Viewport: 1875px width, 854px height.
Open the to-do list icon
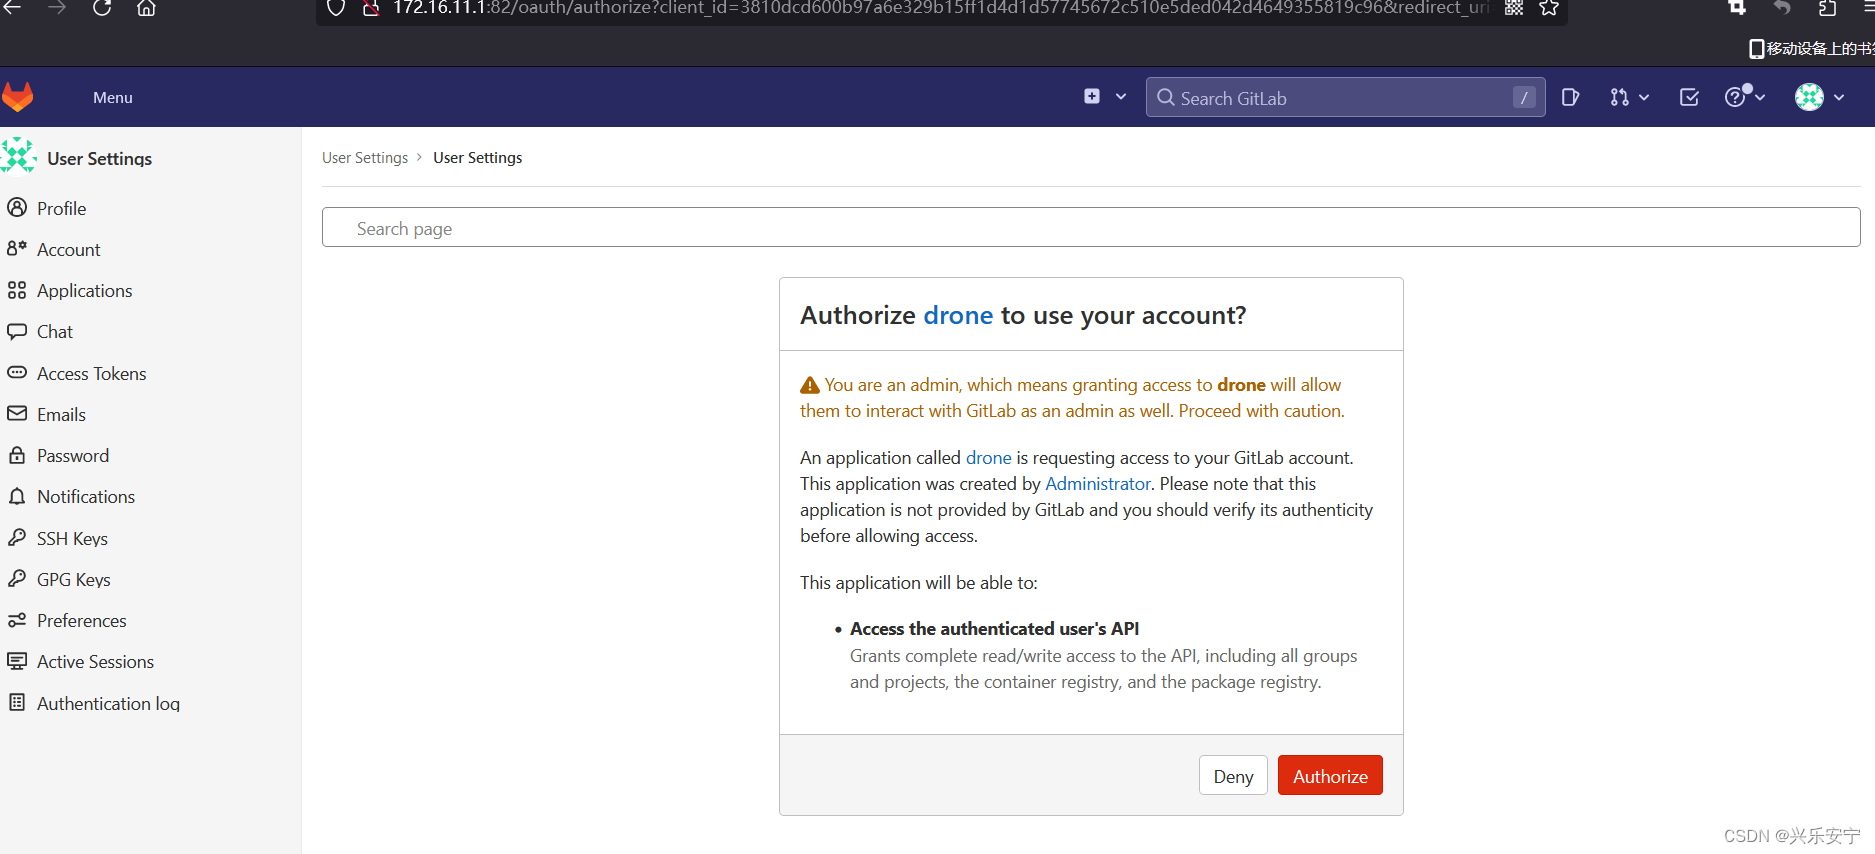(1689, 97)
